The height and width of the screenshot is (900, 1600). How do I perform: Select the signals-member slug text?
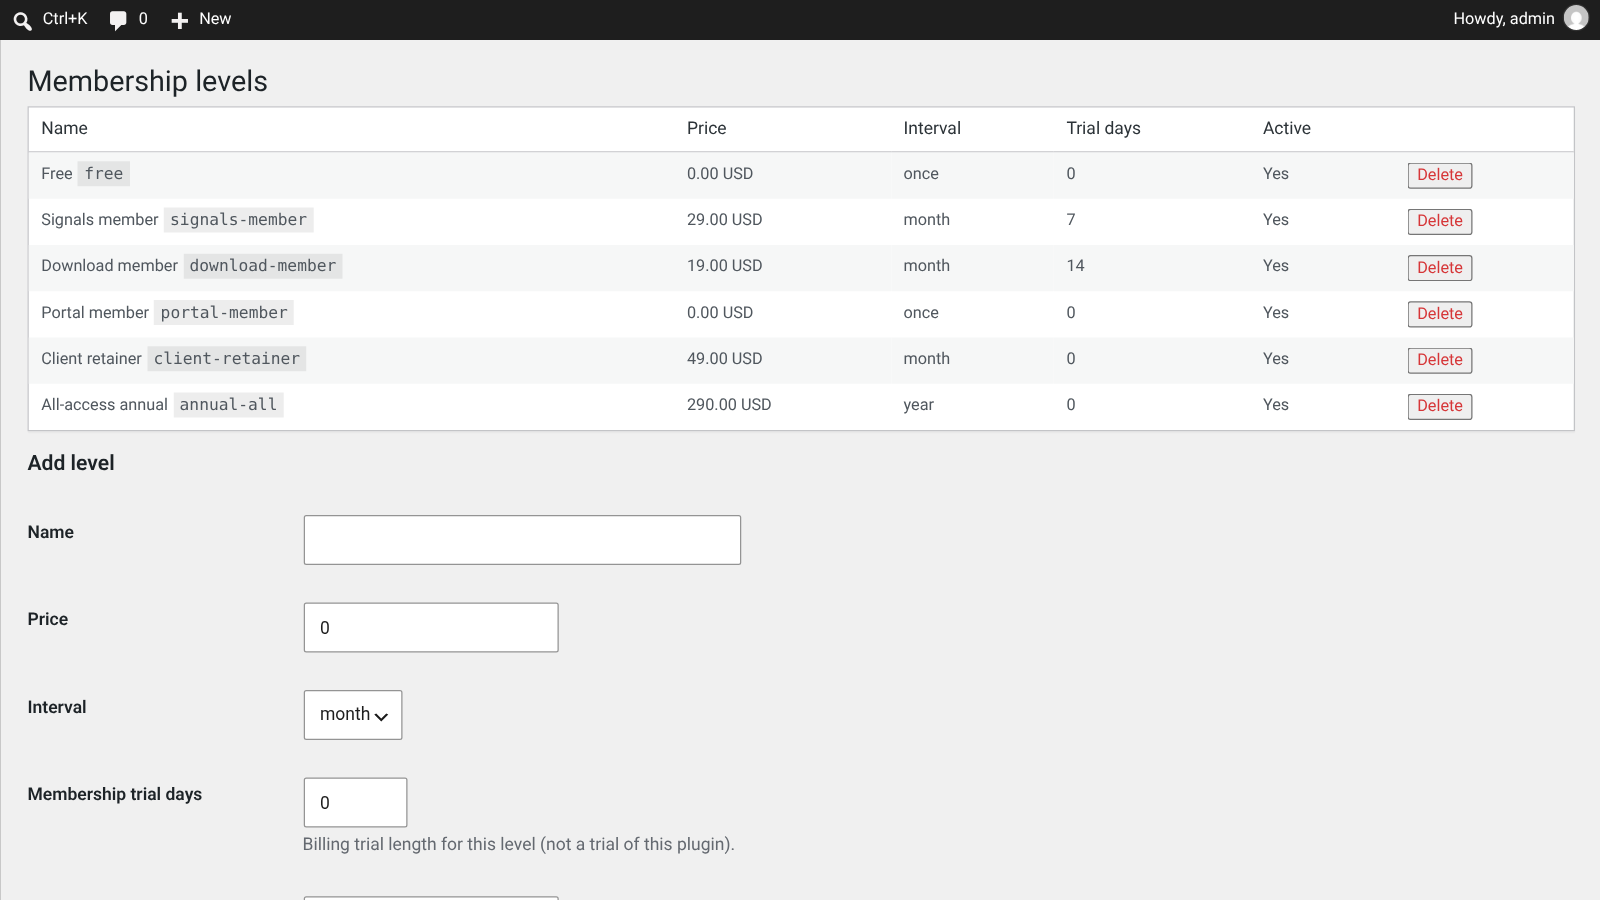[x=239, y=220]
